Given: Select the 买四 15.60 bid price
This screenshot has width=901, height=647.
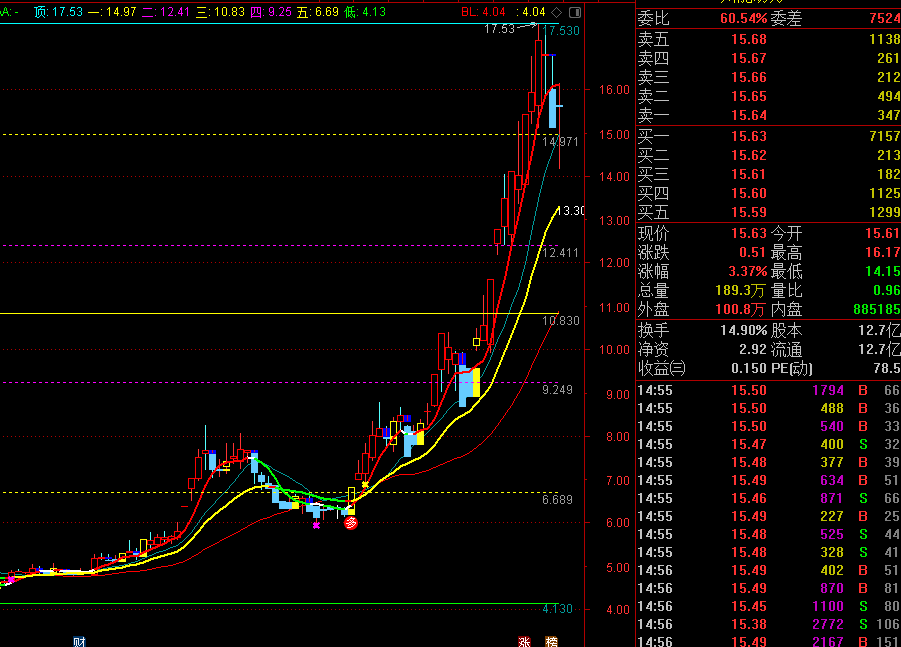Looking at the screenshot, I should (749, 193).
